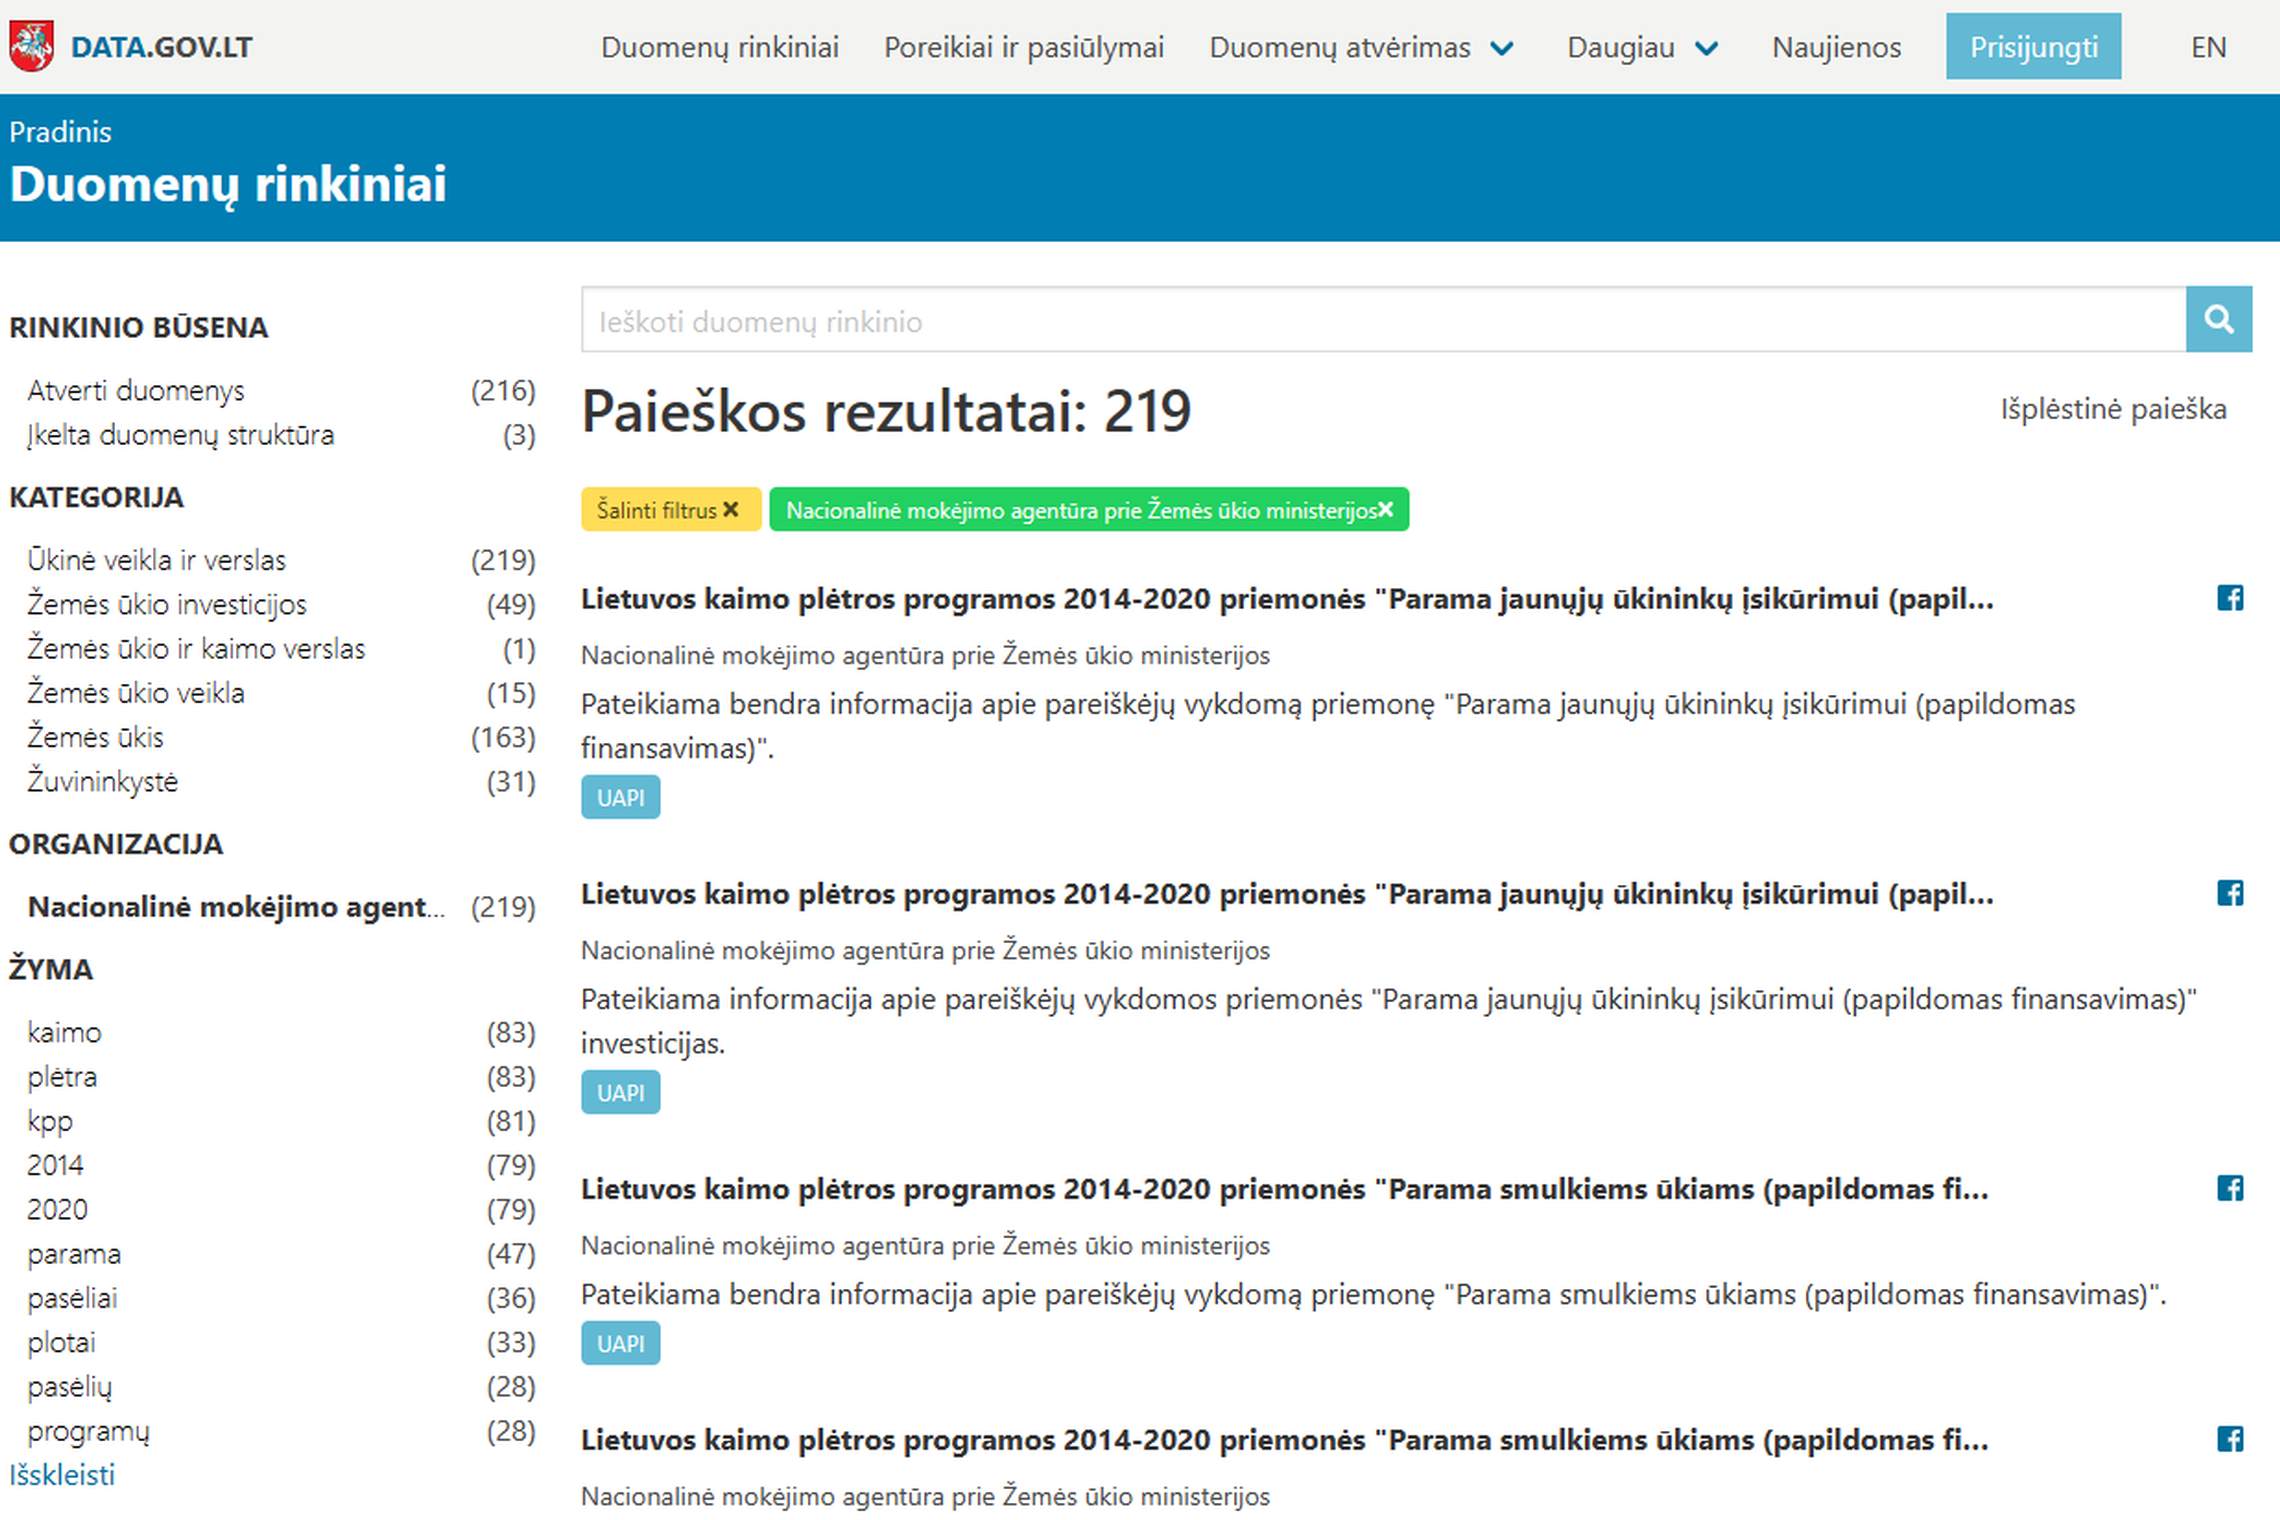Share second dataset result on Facebook

tap(2230, 893)
